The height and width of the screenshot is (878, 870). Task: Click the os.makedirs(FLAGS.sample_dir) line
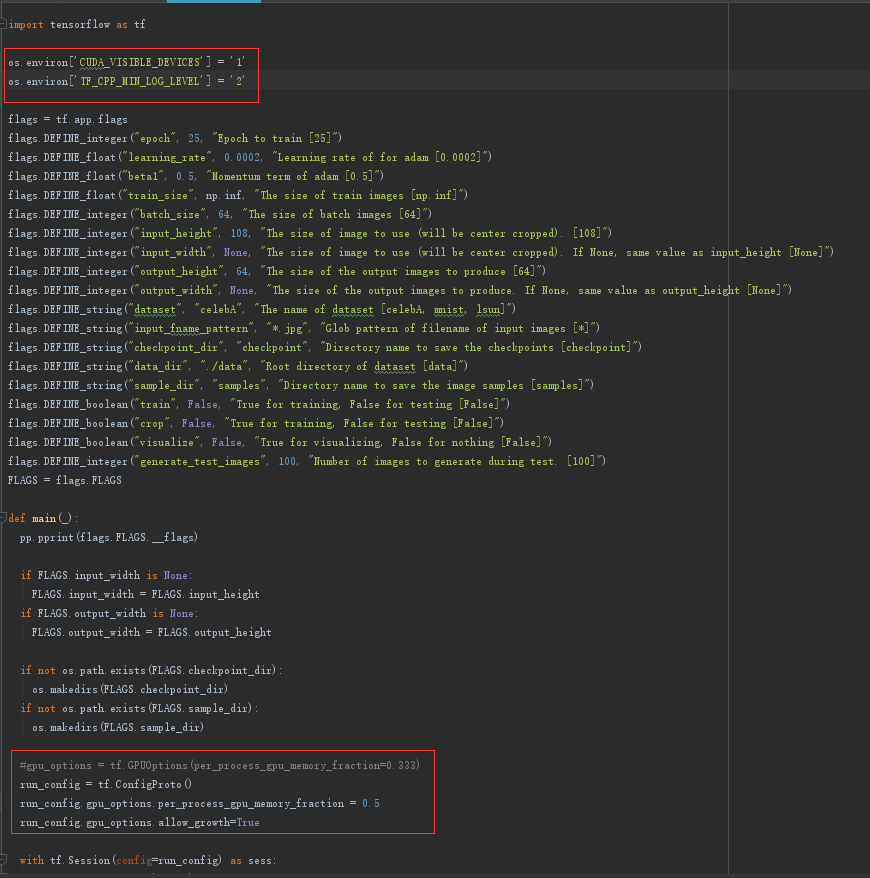tap(118, 728)
